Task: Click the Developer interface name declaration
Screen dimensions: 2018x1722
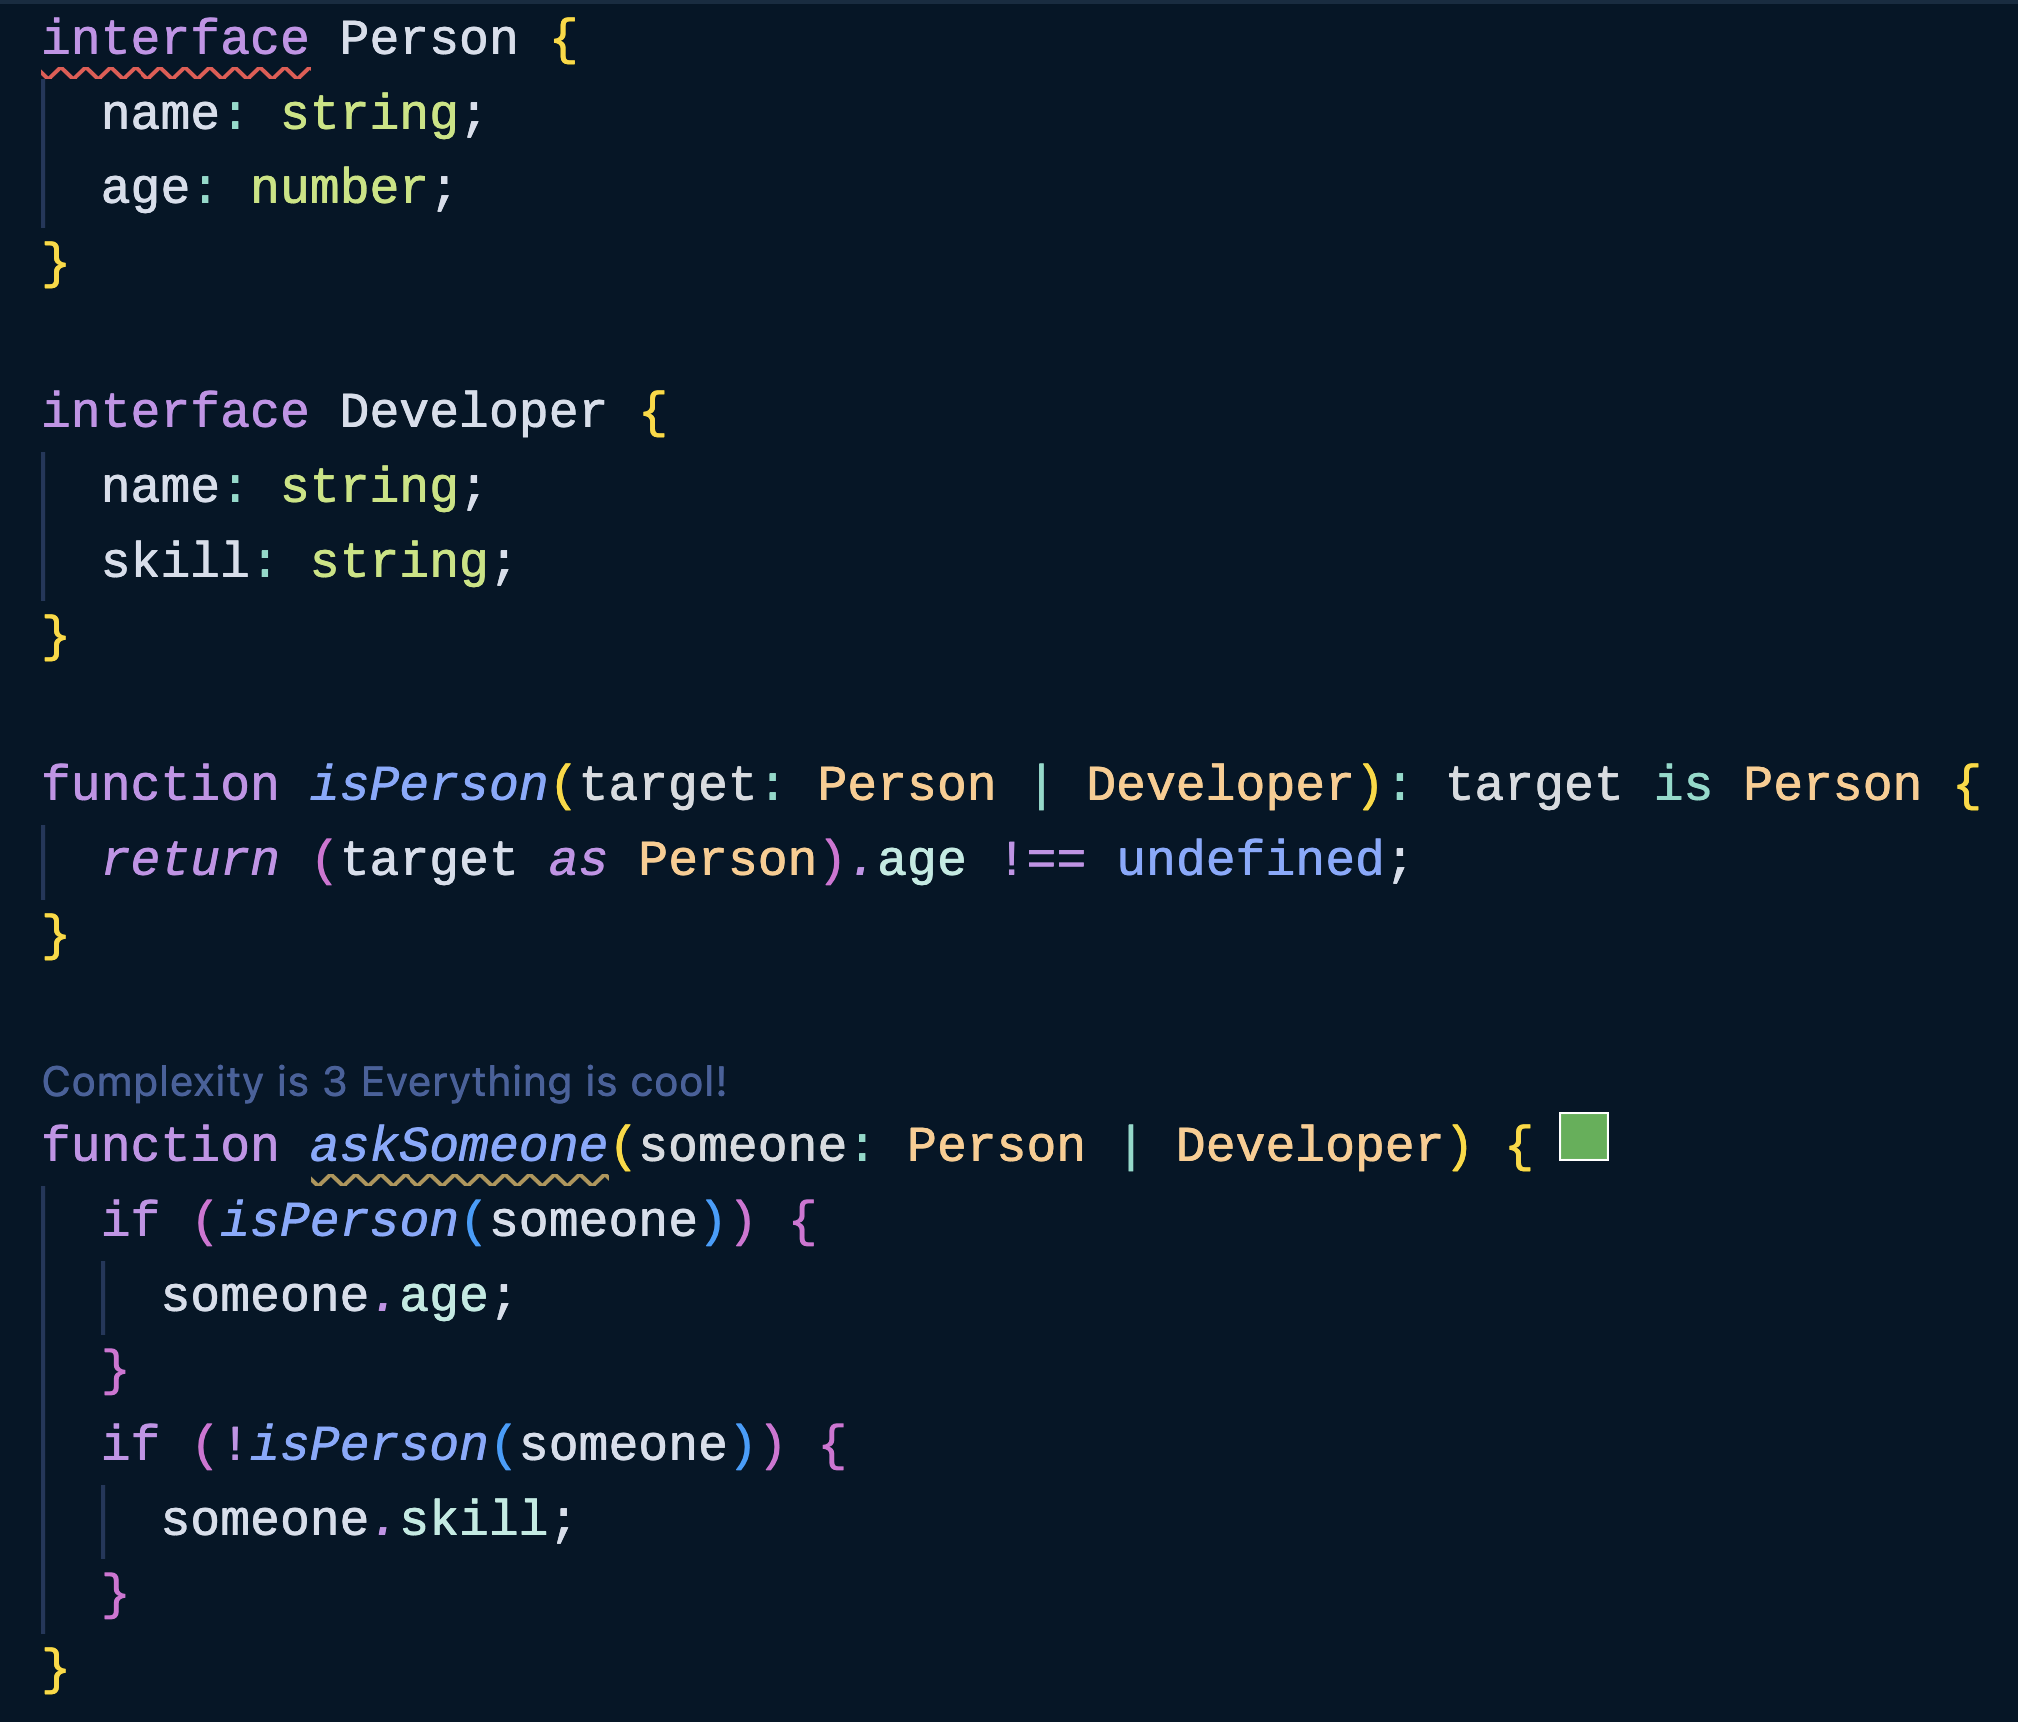Action: [x=473, y=412]
